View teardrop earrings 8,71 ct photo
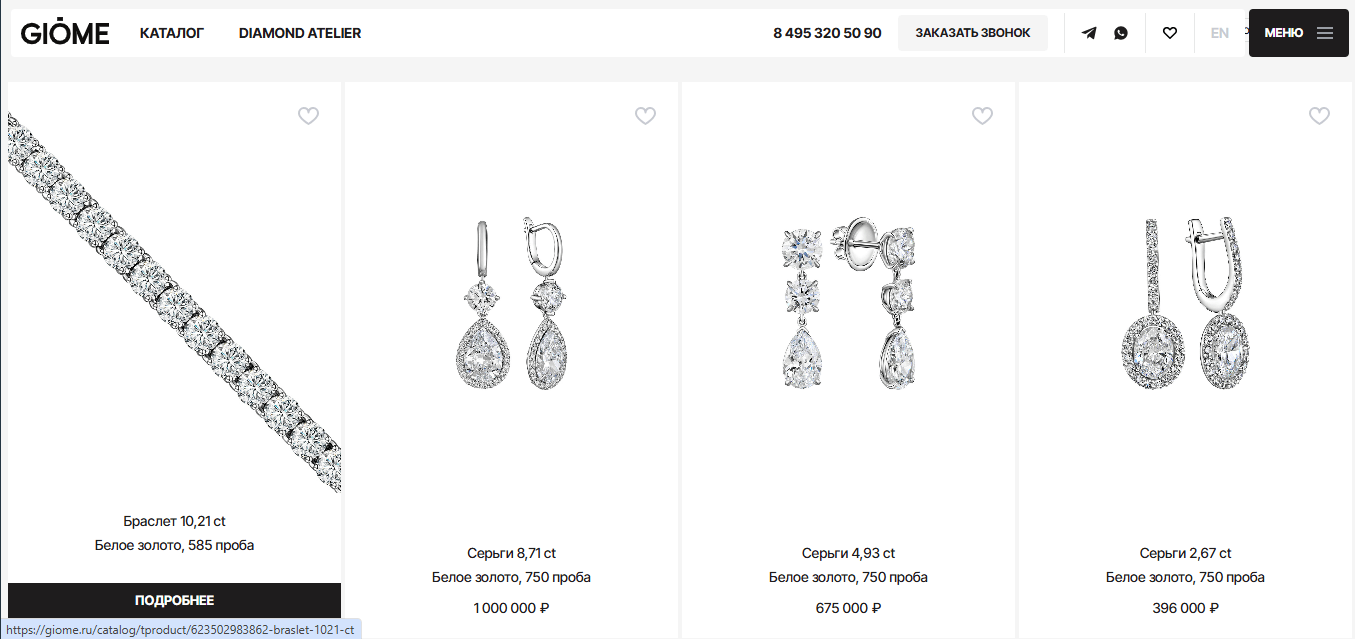 511,304
